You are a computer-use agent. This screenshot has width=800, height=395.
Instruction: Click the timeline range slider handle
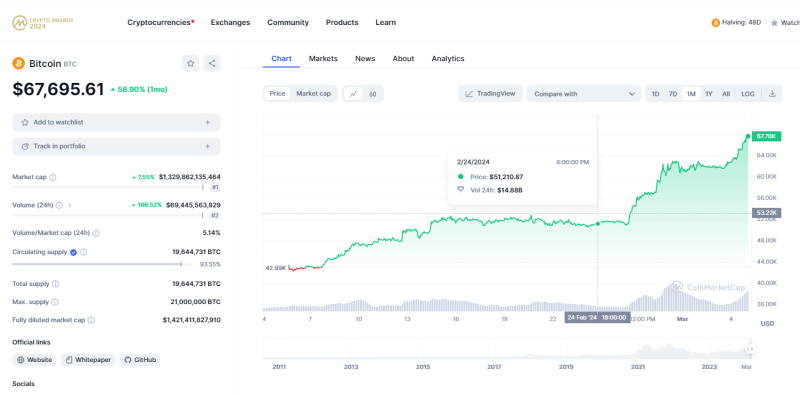(x=750, y=349)
